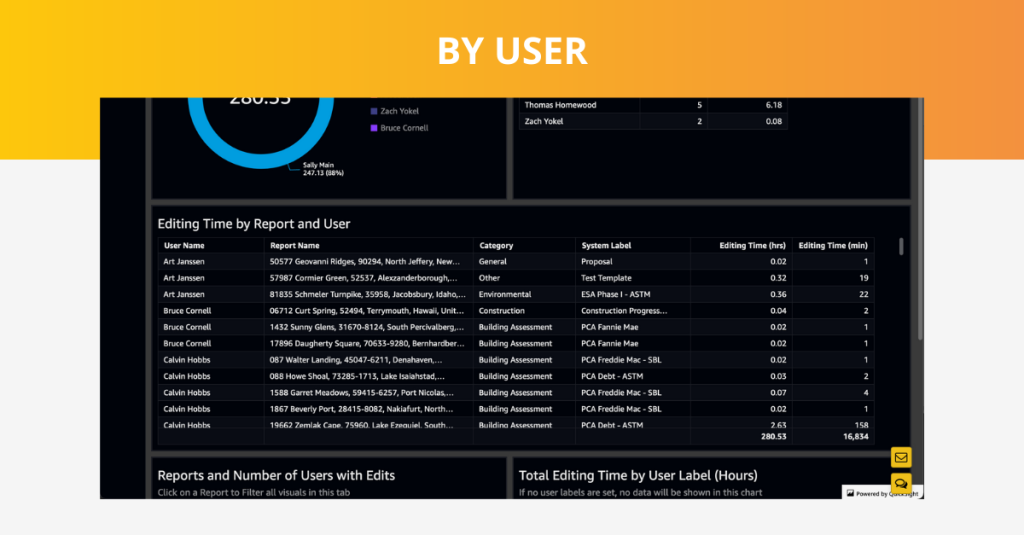Click Construction Progress... system label
This screenshot has height=535, width=1024.
(x=624, y=311)
